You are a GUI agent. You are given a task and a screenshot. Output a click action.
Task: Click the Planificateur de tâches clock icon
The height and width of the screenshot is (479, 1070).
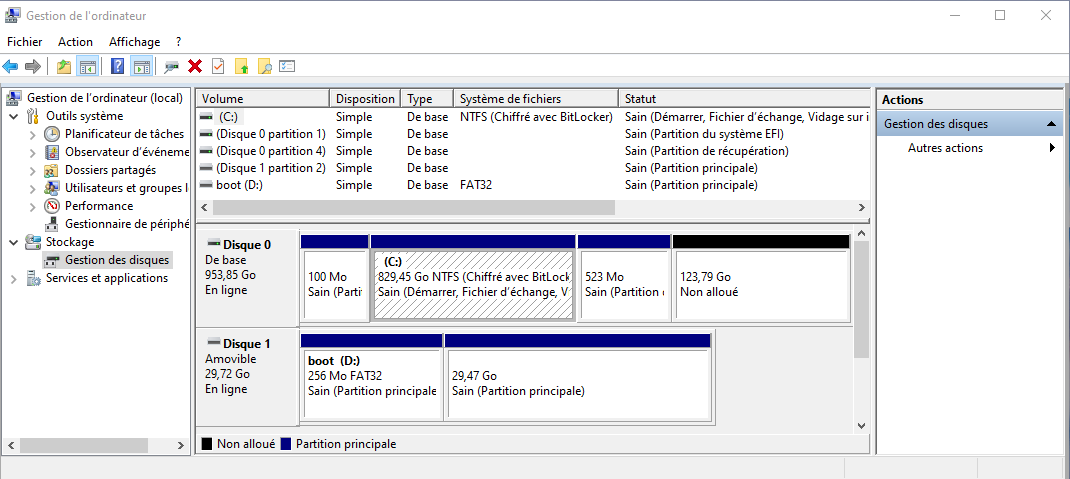[52, 134]
